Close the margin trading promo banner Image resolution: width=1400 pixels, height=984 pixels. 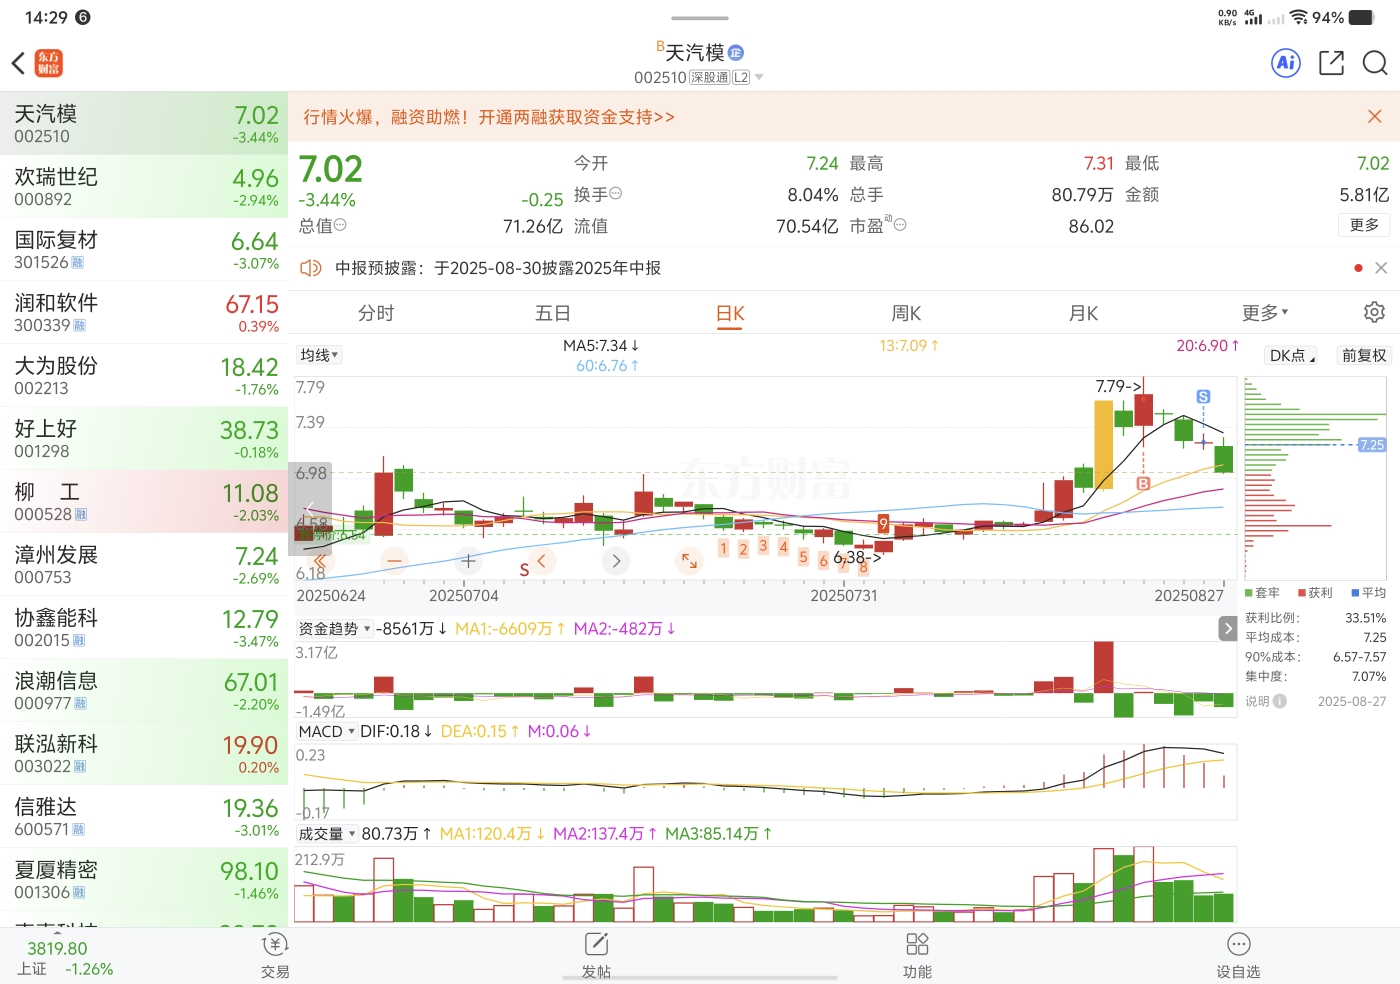[1375, 117]
